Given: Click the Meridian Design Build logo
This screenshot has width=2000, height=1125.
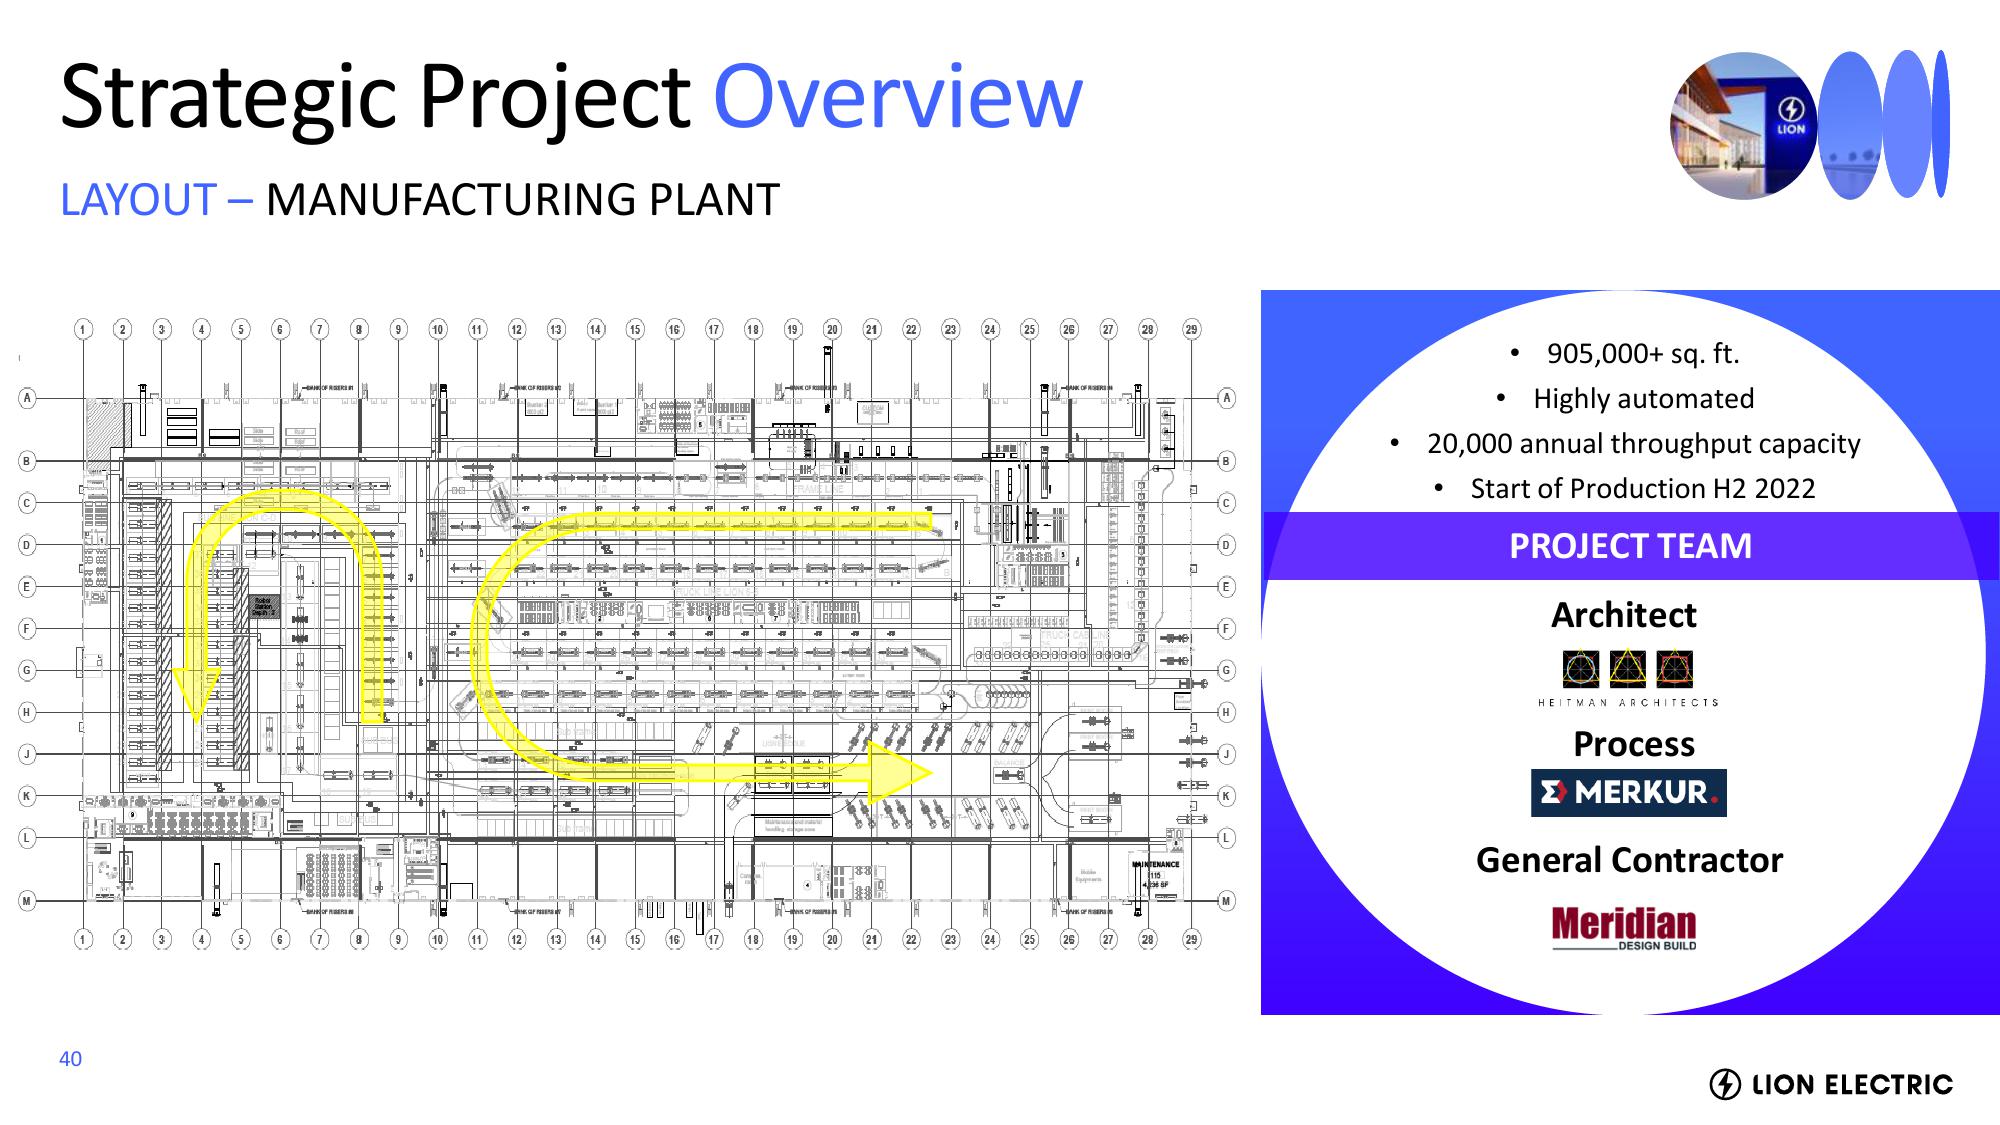Looking at the screenshot, I should click(1624, 928).
